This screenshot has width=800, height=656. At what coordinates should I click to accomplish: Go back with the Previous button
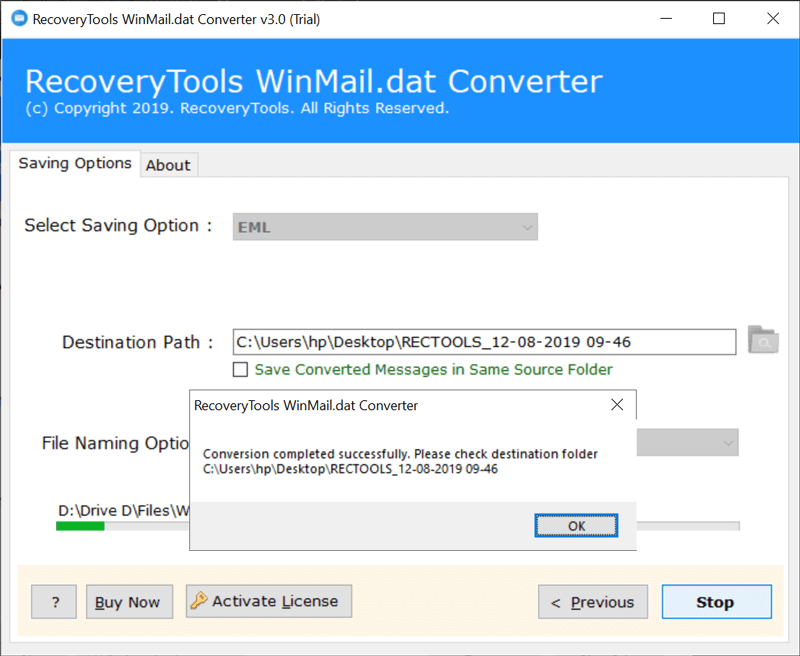click(x=593, y=602)
